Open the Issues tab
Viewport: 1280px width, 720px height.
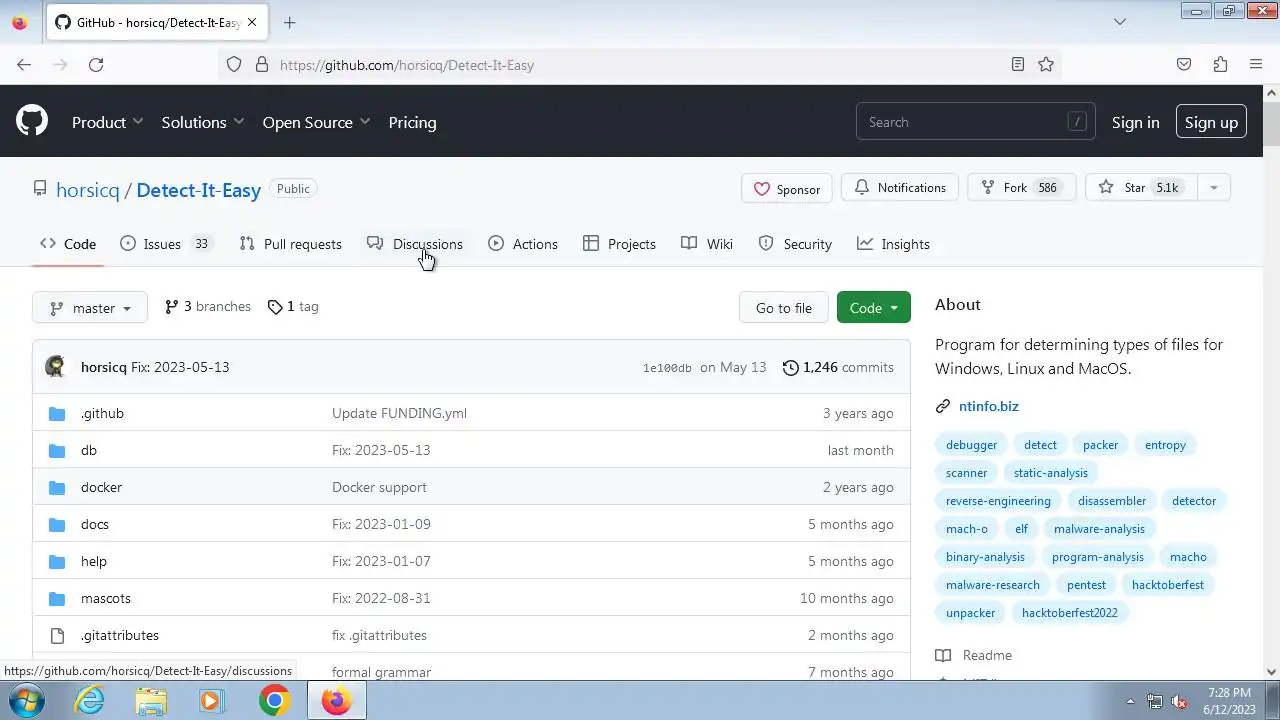click(166, 244)
